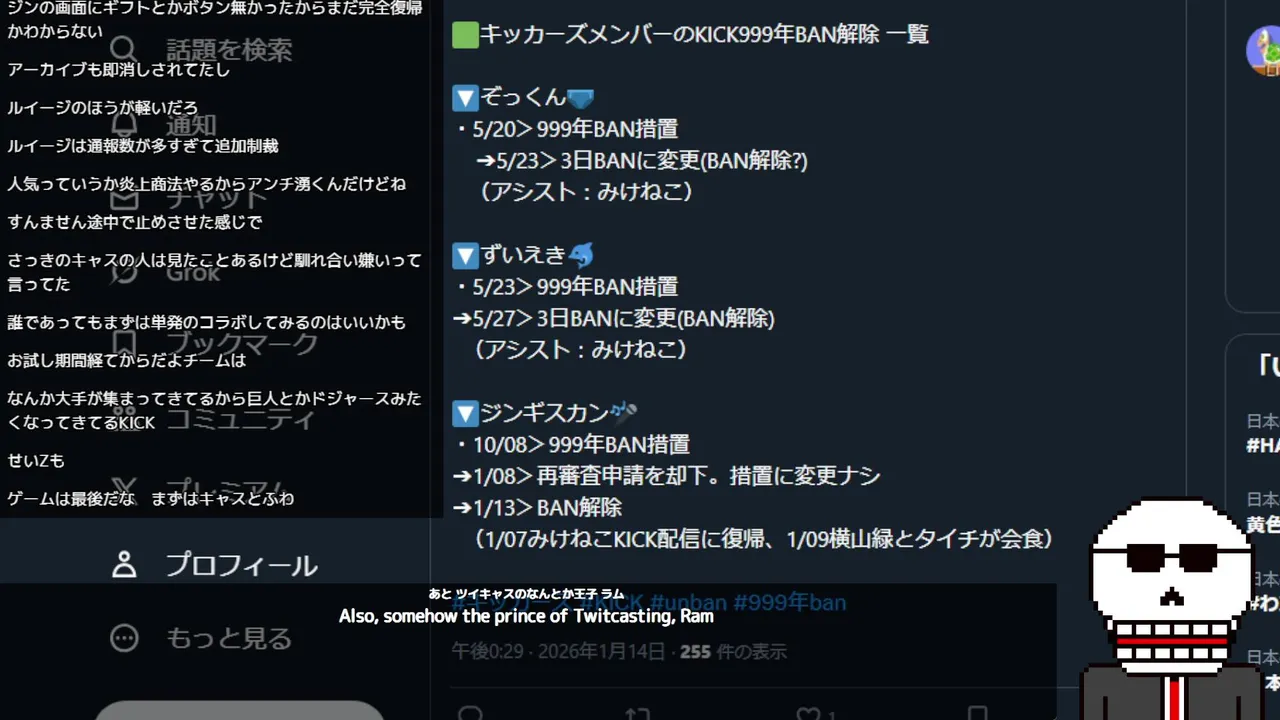The width and height of the screenshot is (1280, 720).
Task: Click line ➔1/08＞再審査申請を却下。措置に変更ナシ
Action: 666,476
